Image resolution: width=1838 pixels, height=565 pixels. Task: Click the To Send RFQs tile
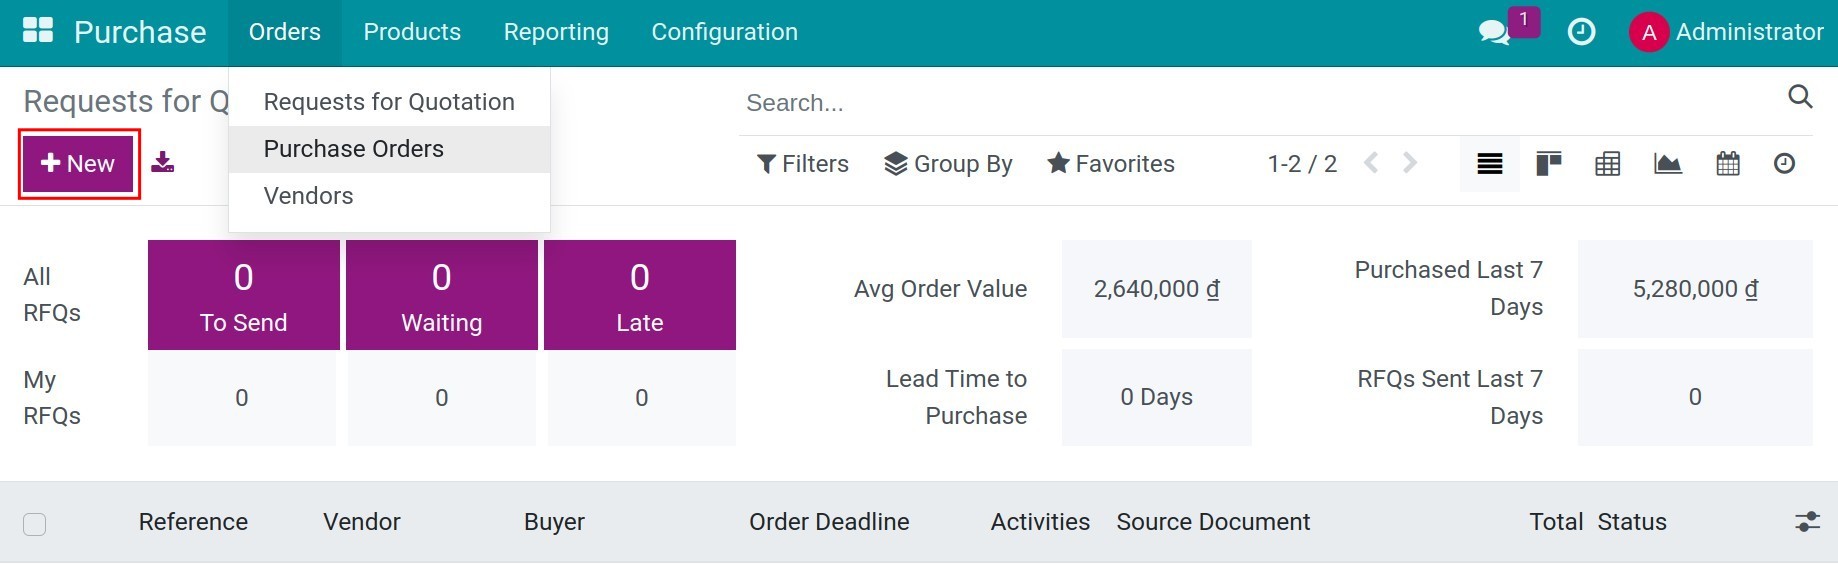coord(244,295)
